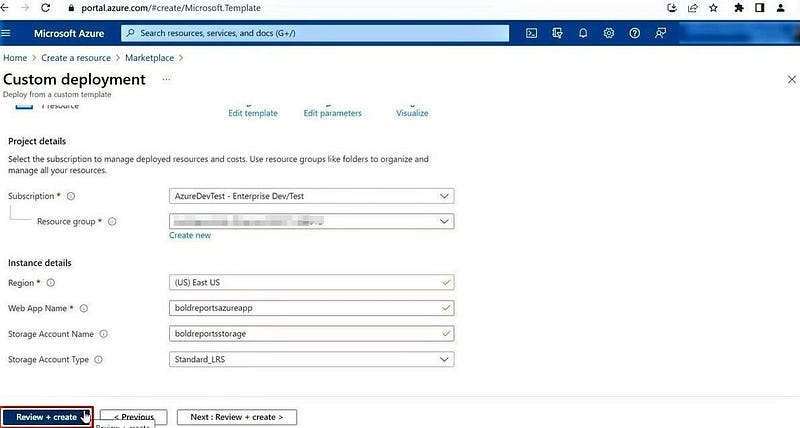Click the Instance details heading
This screenshot has height=428, width=800.
coord(40,263)
